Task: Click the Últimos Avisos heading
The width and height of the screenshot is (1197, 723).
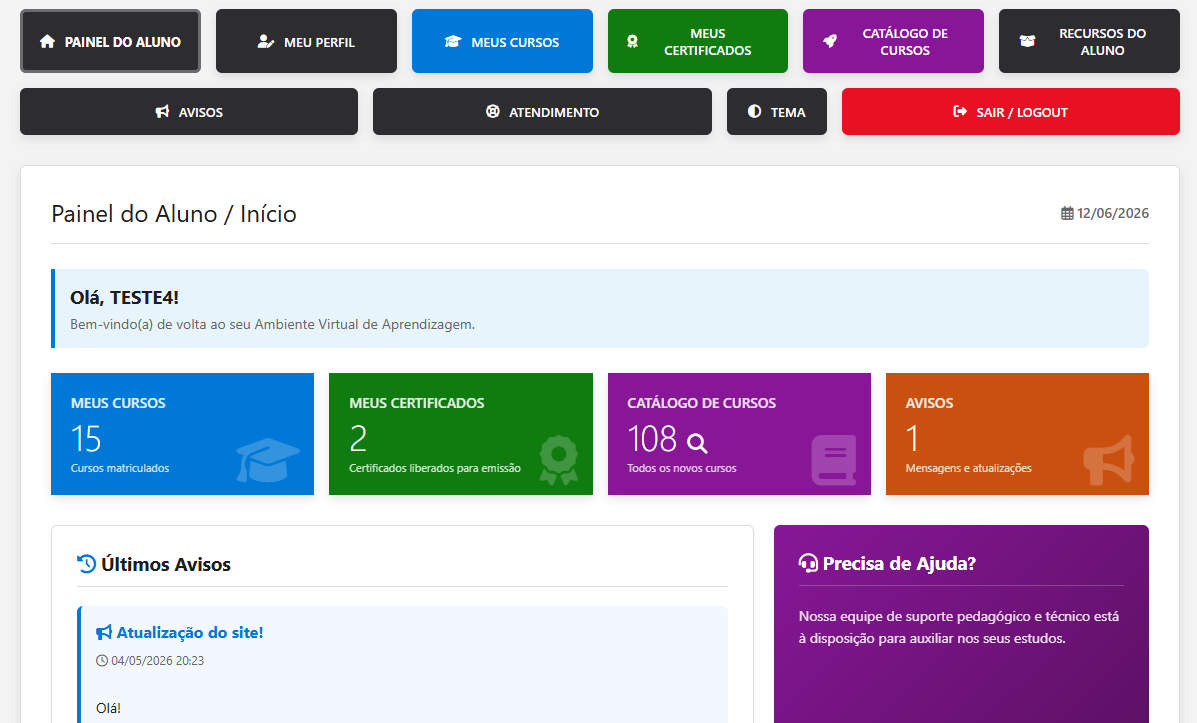Action: click(166, 564)
